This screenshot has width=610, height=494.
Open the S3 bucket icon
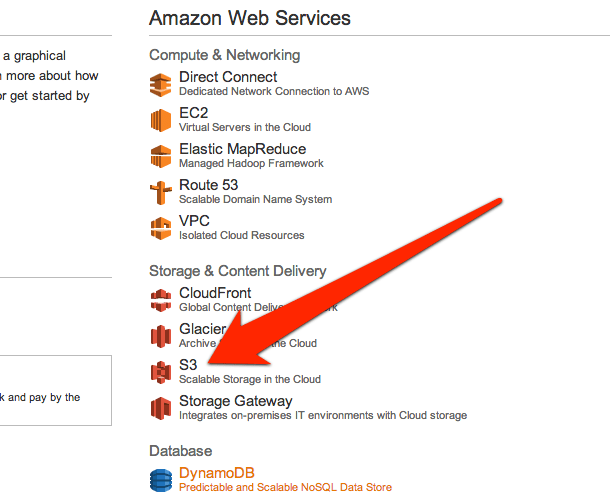pyautogui.click(x=161, y=372)
